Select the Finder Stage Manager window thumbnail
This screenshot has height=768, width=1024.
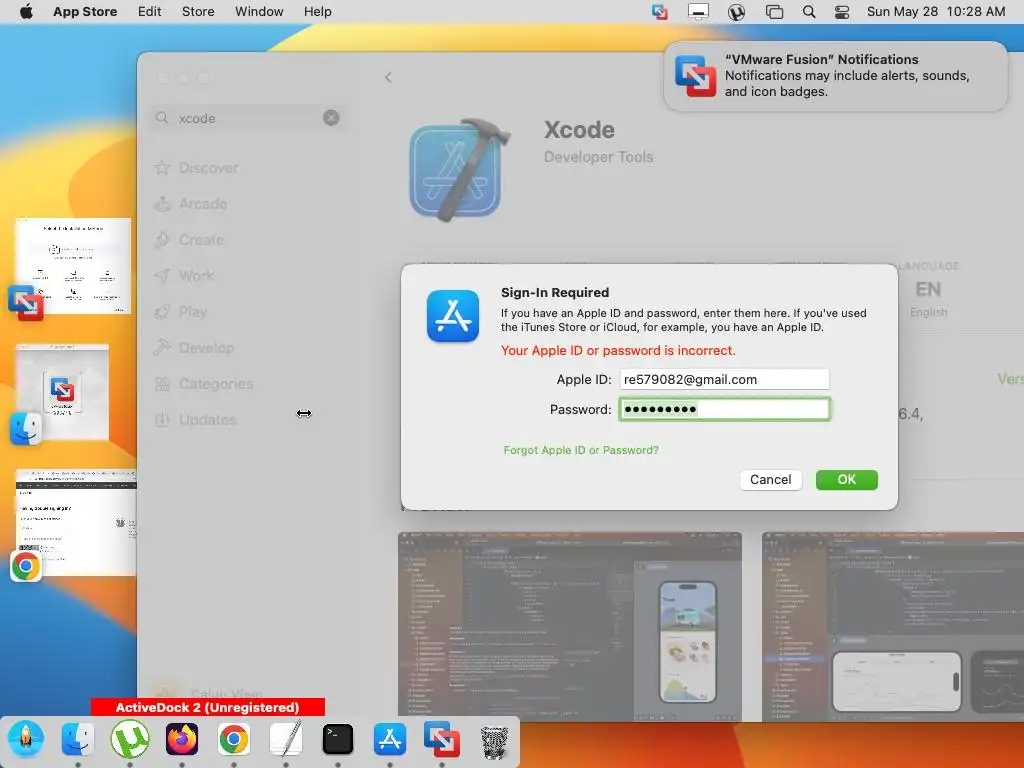pyautogui.click(x=62, y=392)
